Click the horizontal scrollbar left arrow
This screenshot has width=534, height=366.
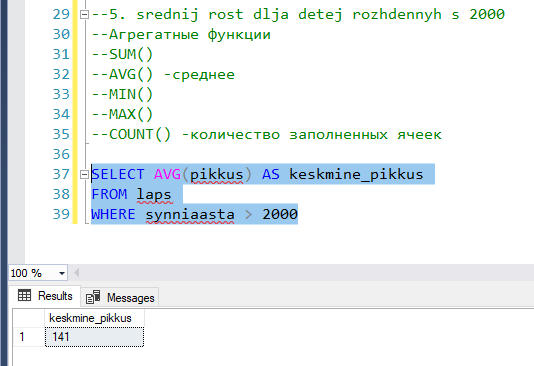pos(76,273)
